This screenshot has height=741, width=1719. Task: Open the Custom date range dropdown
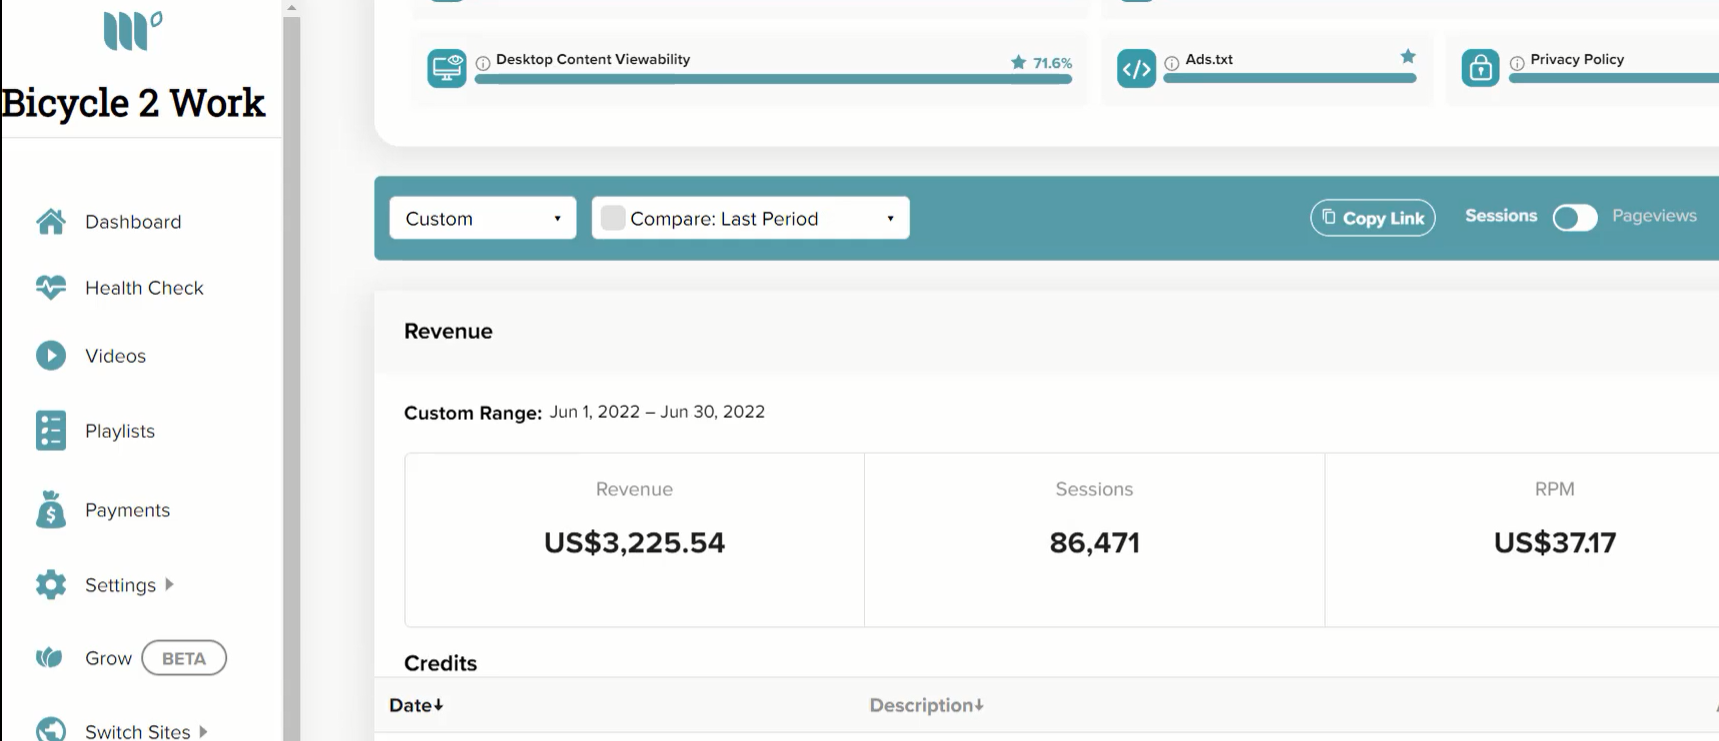(x=483, y=218)
